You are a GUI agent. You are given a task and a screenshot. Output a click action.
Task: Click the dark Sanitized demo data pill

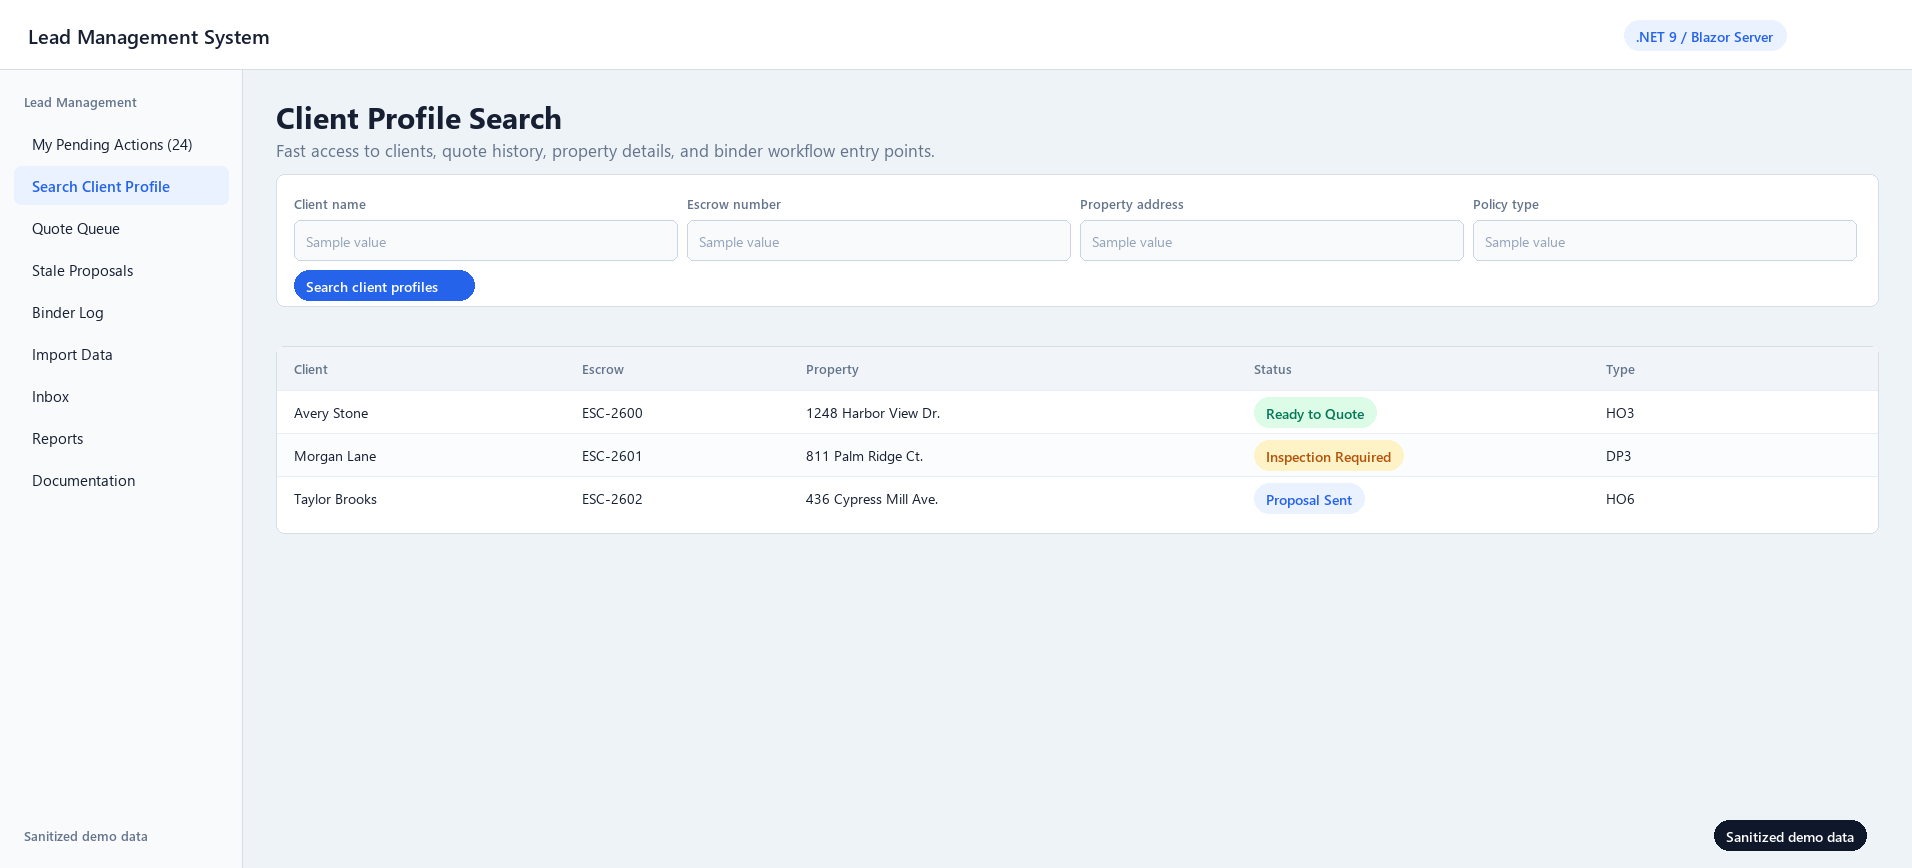(x=1790, y=836)
